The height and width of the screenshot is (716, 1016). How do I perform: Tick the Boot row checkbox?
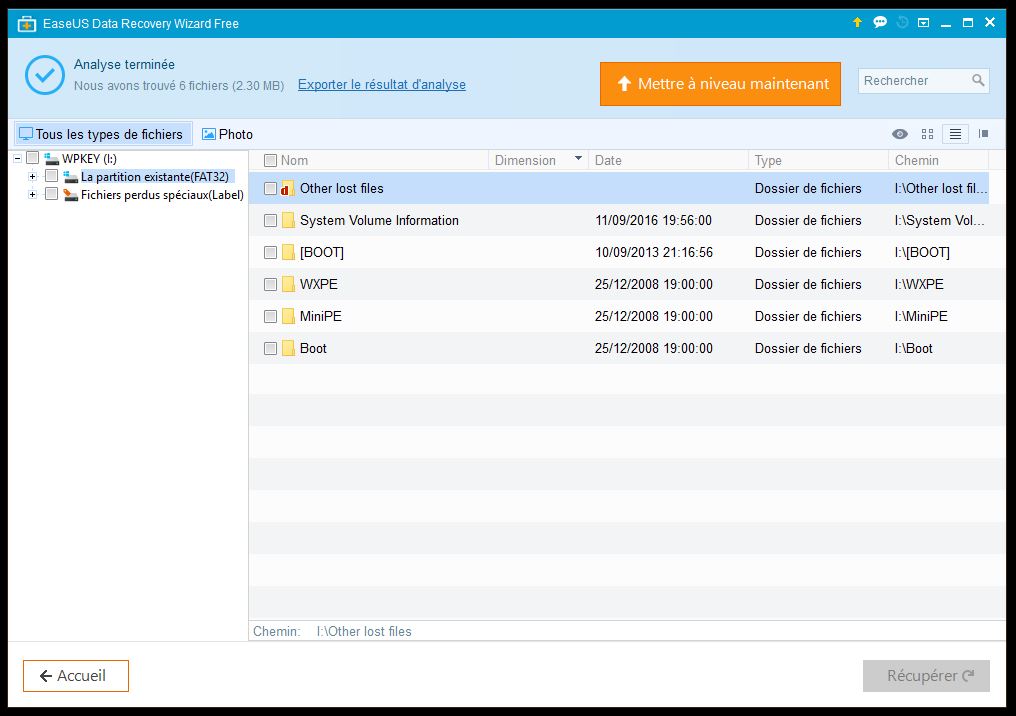[x=270, y=348]
